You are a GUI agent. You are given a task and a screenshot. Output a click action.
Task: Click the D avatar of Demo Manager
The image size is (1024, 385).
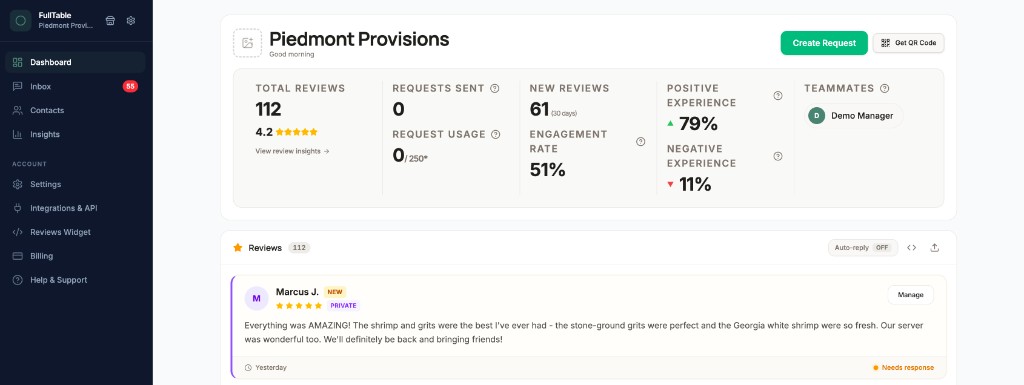816,116
